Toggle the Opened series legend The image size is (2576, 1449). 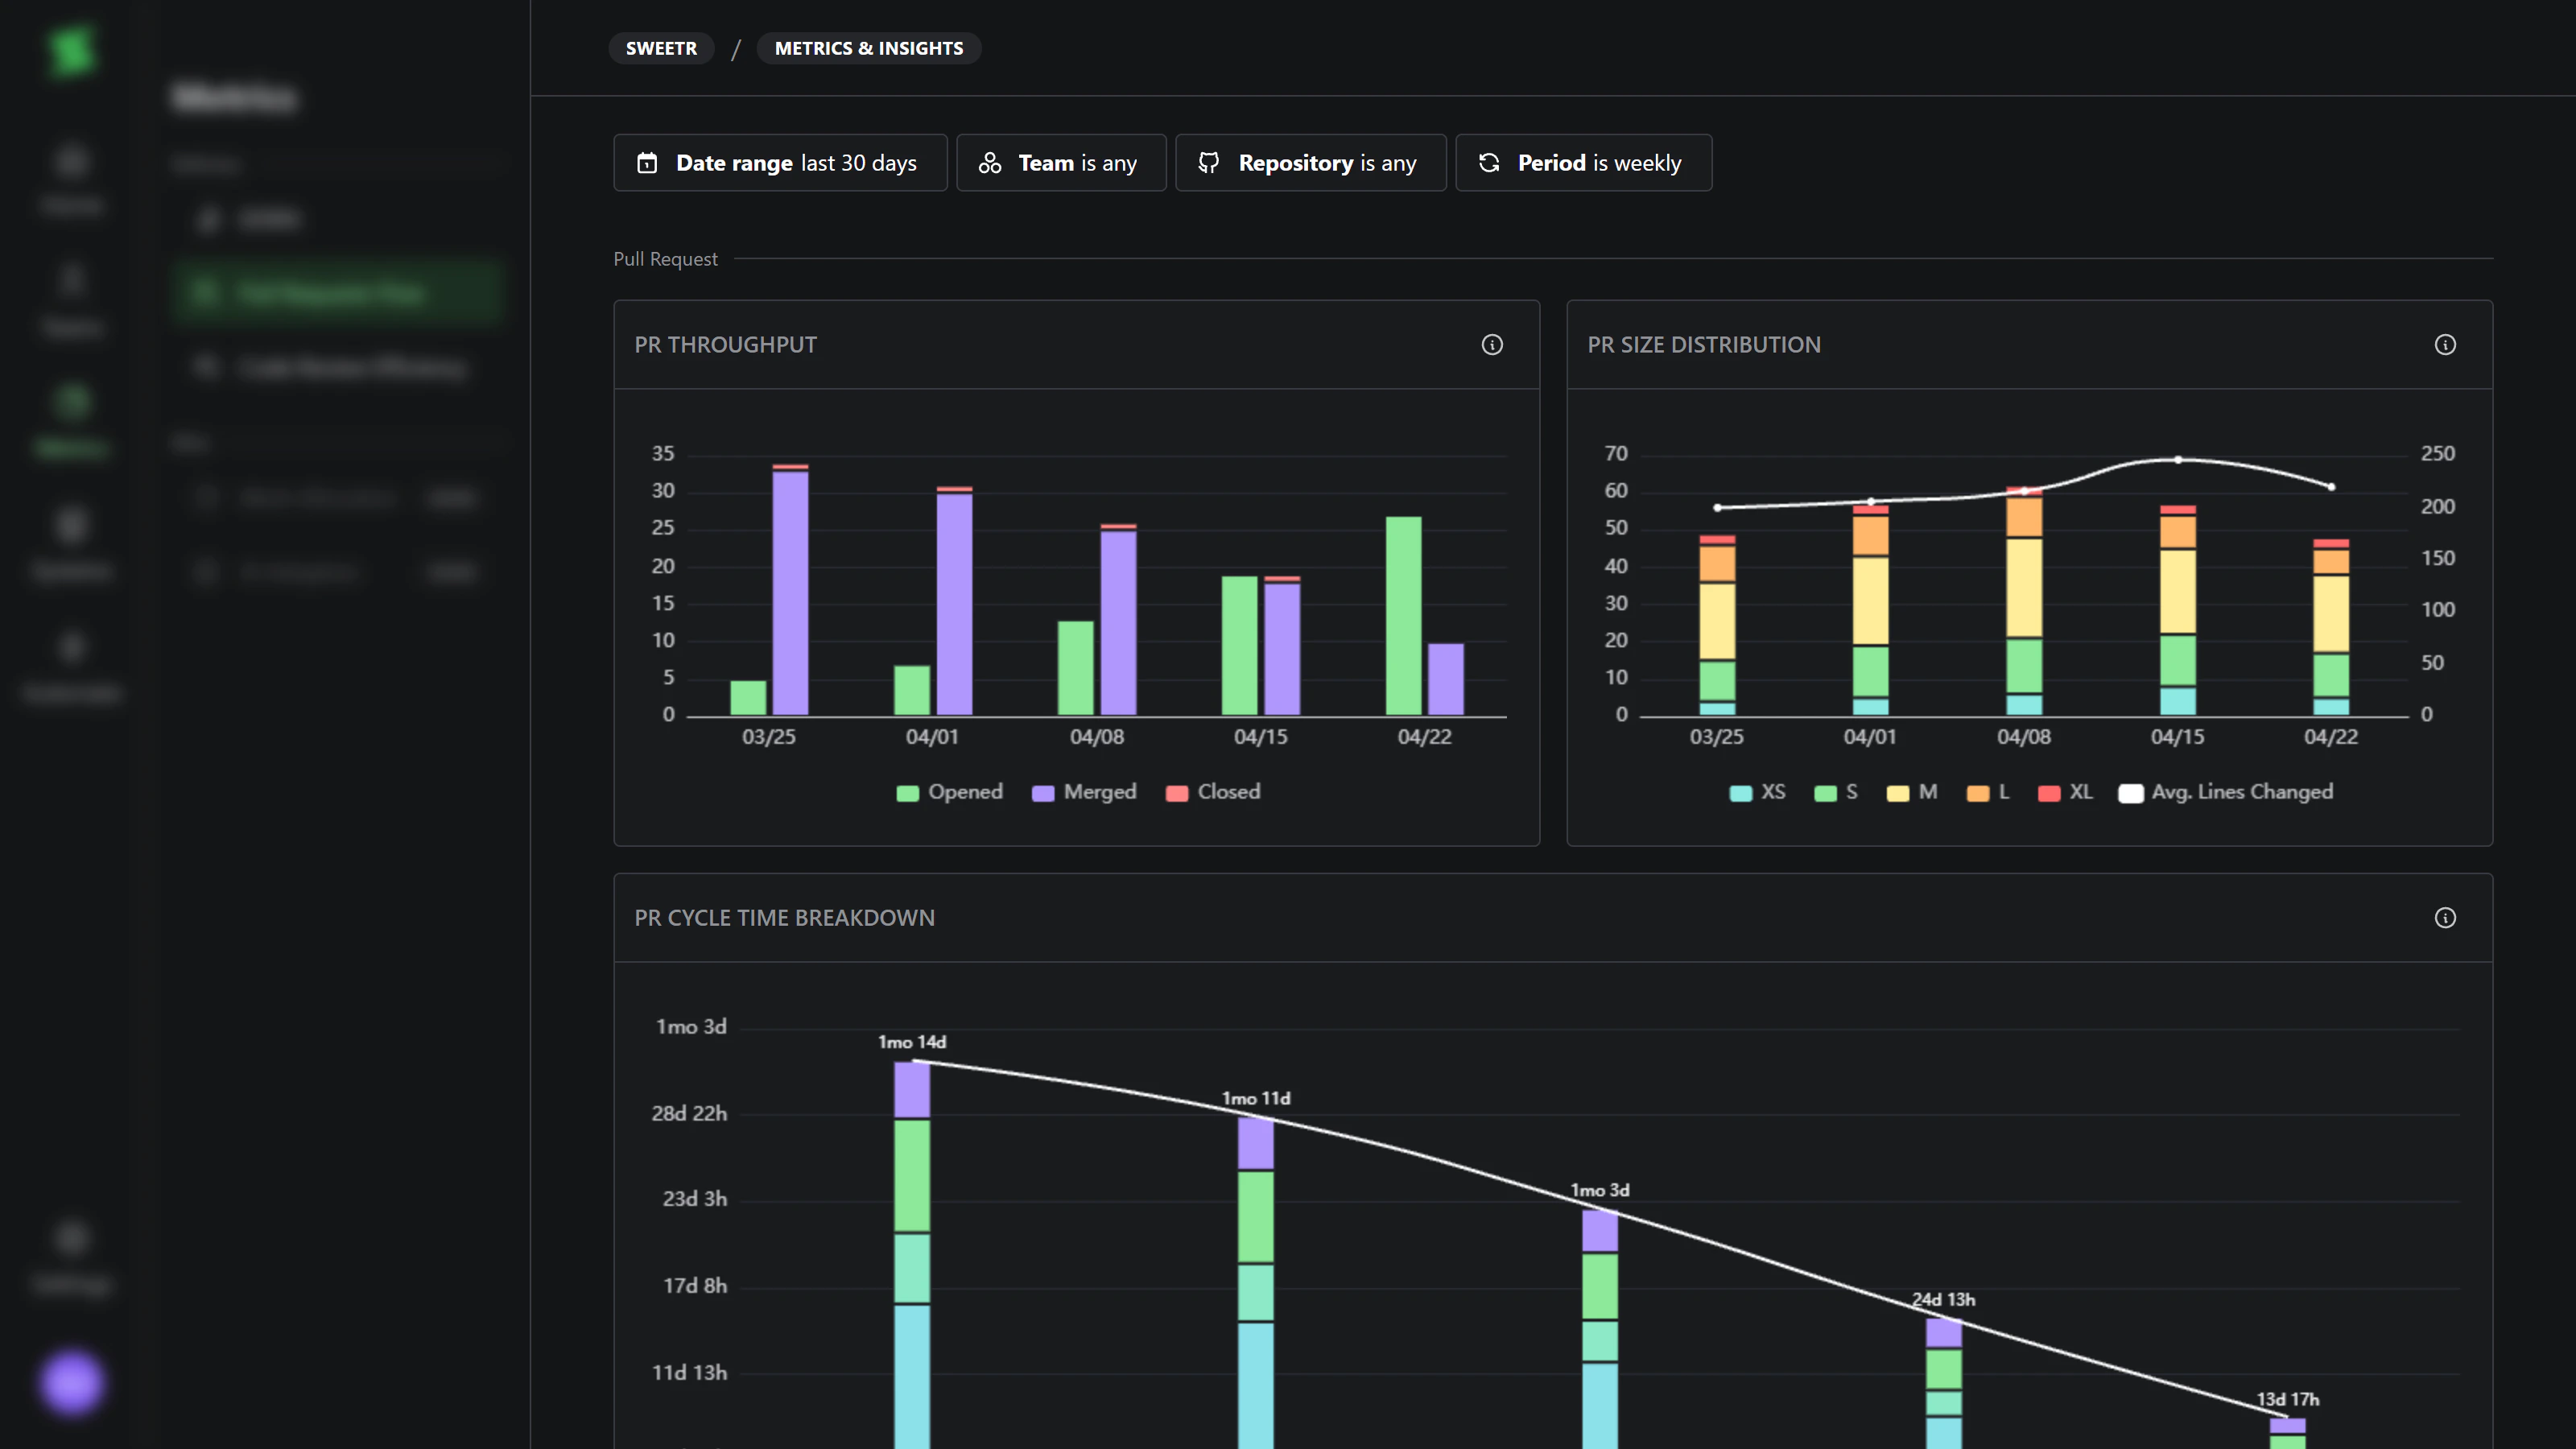(950, 792)
